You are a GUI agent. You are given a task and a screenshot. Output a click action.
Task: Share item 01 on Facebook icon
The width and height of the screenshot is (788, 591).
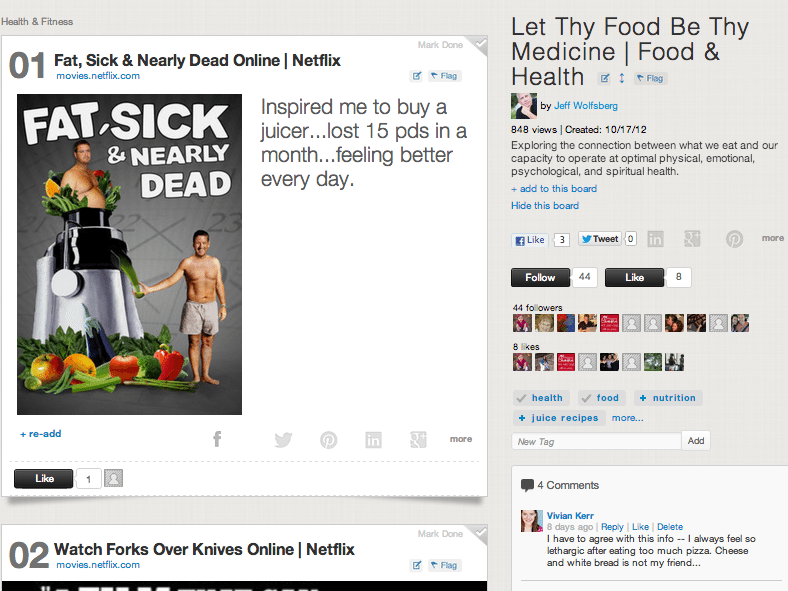(217, 439)
